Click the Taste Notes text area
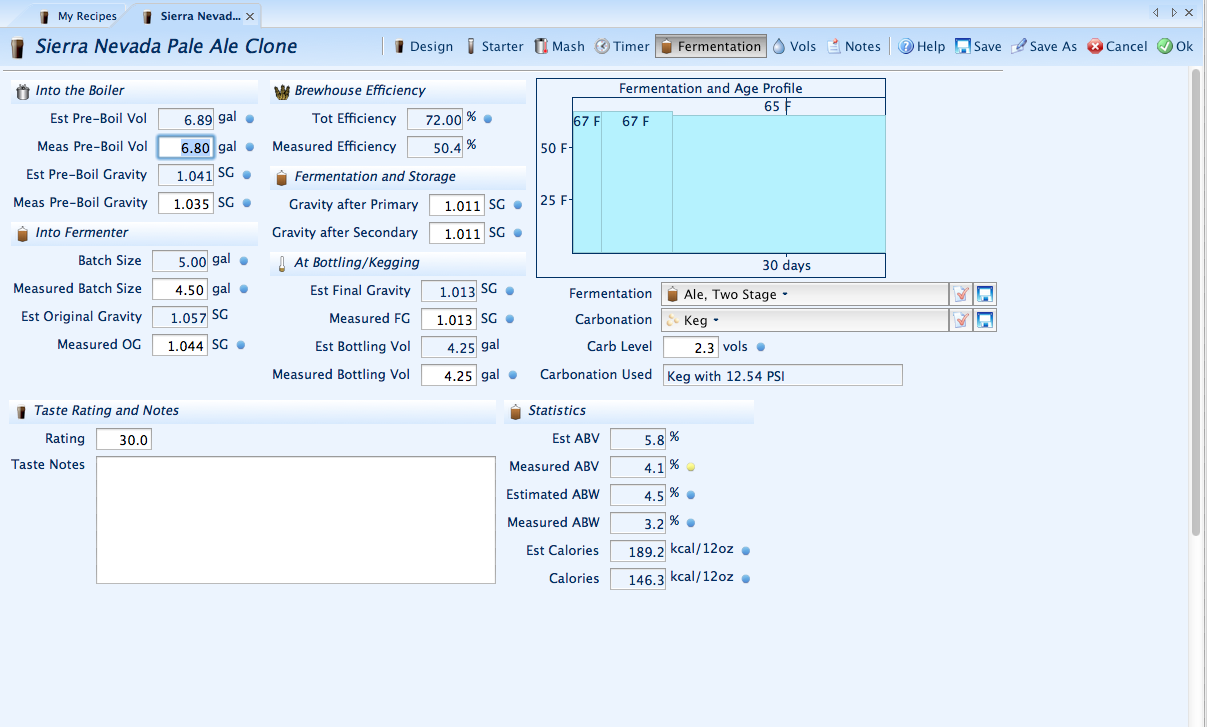Image resolution: width=1207 pixels, height=727 pixels. (296, 520)
